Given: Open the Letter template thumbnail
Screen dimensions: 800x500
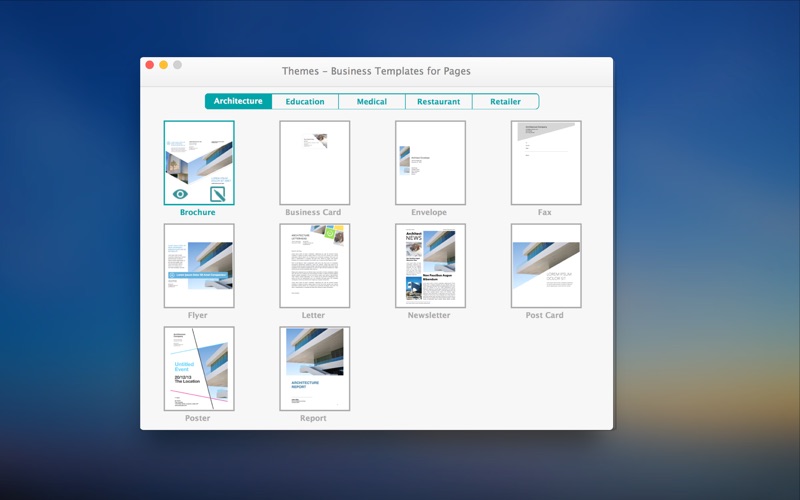Looking at the screenshot, I should [x=315, y=266].
